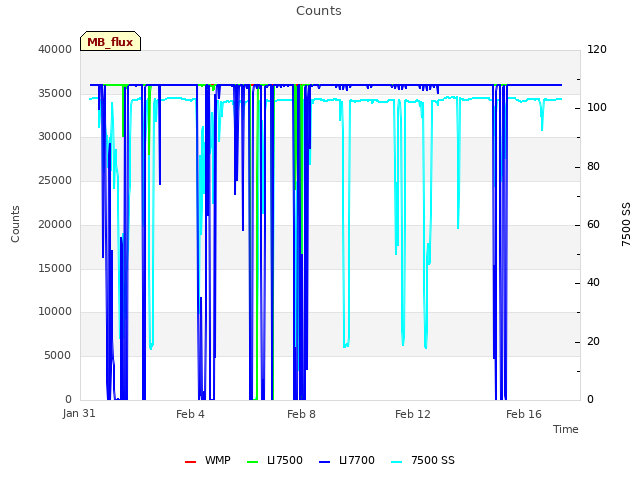The height and width of the screenshot is (480, 640).
Task: Click the Jan 31 x-axis label
Action: point(79,413)
